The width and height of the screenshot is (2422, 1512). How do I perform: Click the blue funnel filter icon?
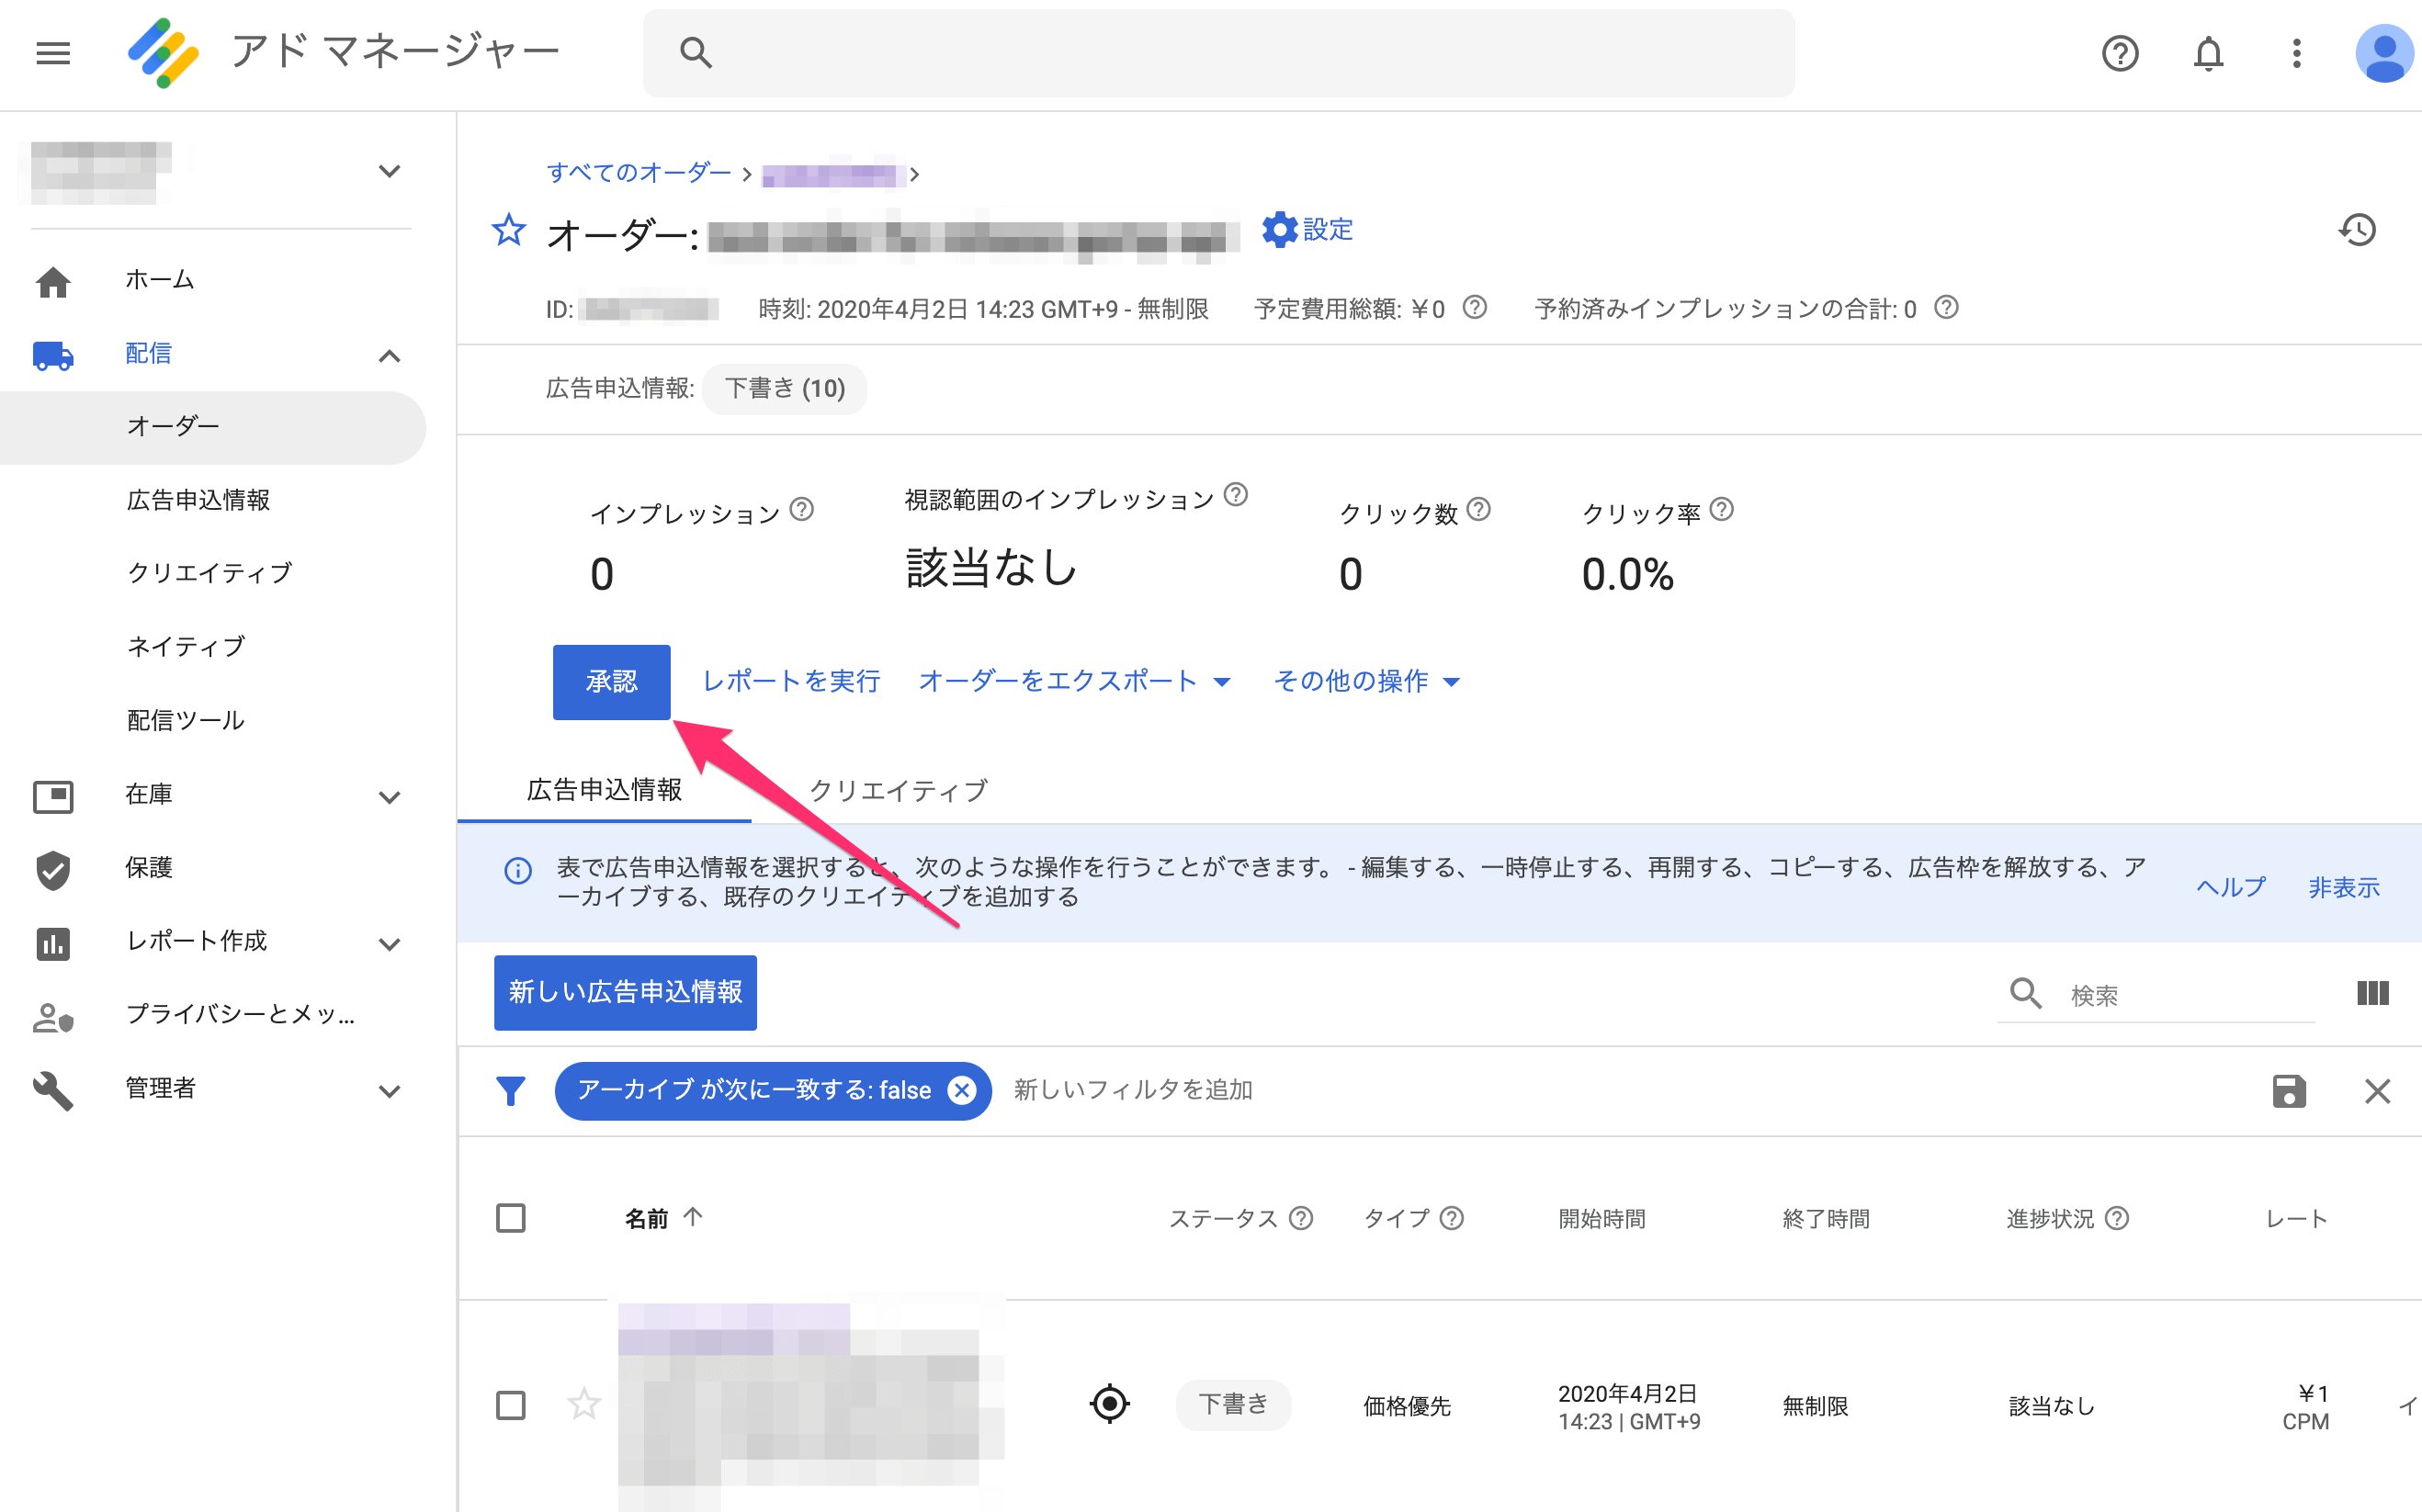click(511, 1090)
